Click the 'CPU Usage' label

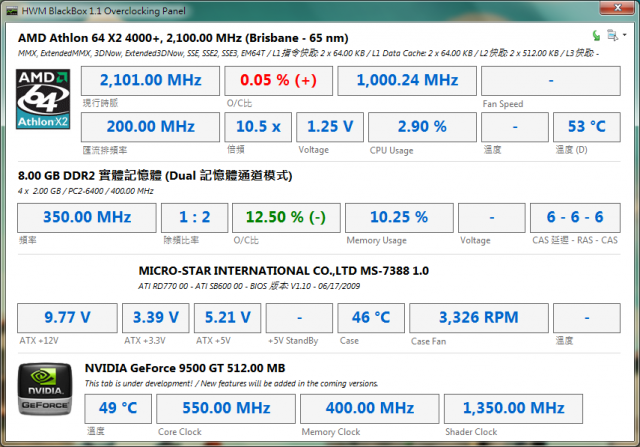[391, 151]
